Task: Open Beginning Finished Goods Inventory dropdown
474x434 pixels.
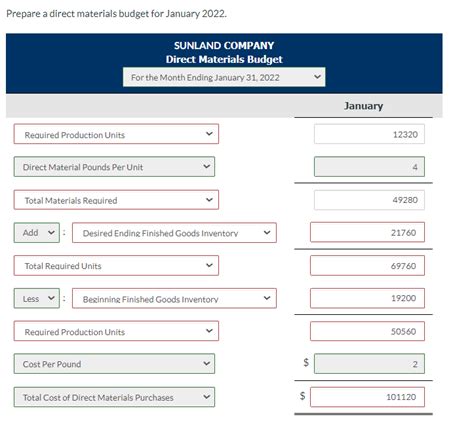Action: [x=174, y=298]
